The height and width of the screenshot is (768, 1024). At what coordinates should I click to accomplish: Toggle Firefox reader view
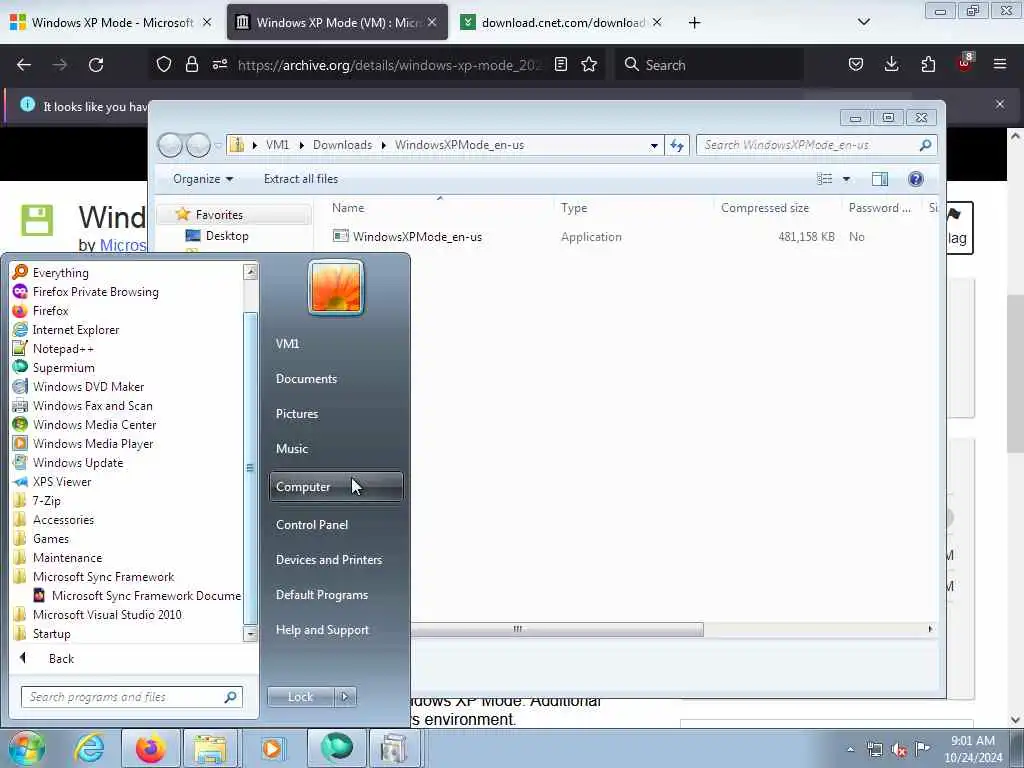pos(560,65)
